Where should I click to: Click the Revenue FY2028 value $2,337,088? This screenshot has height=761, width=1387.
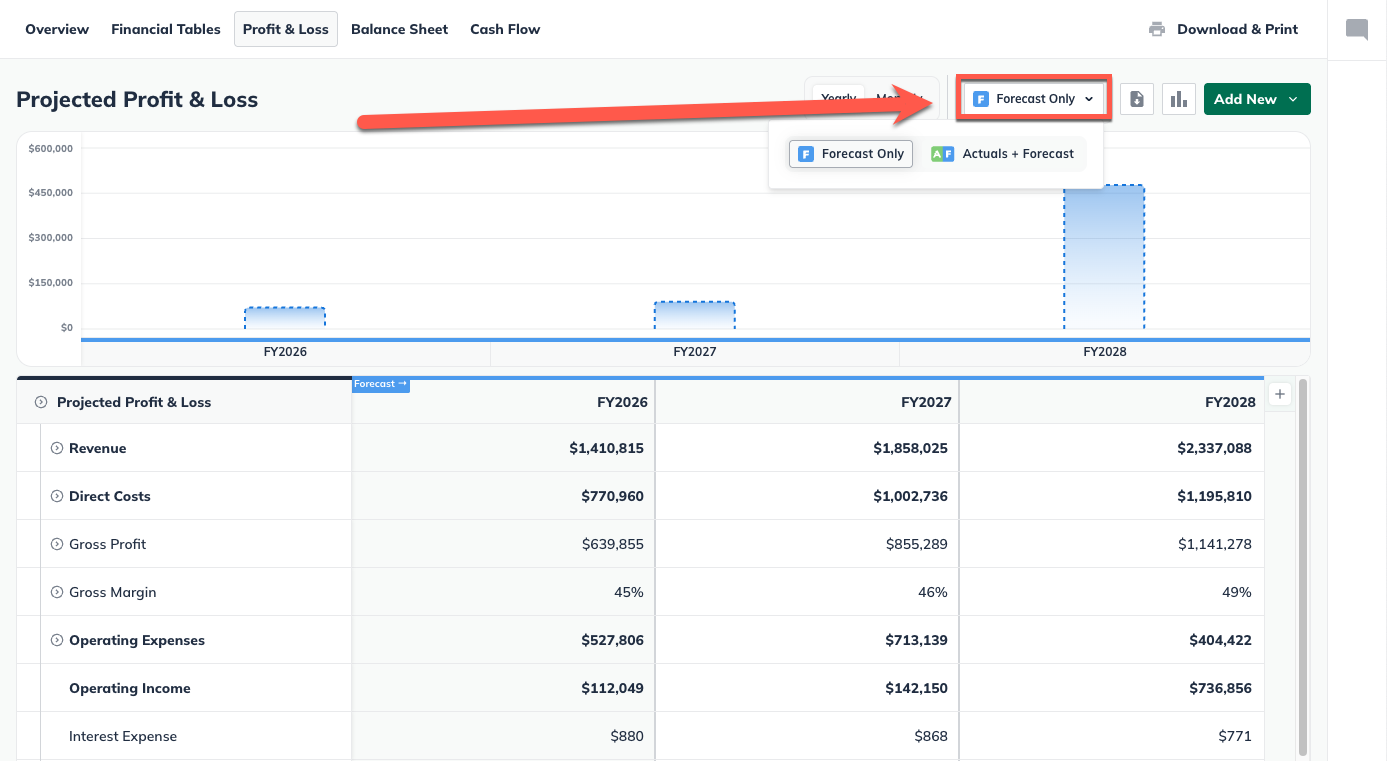point(1215,448)
